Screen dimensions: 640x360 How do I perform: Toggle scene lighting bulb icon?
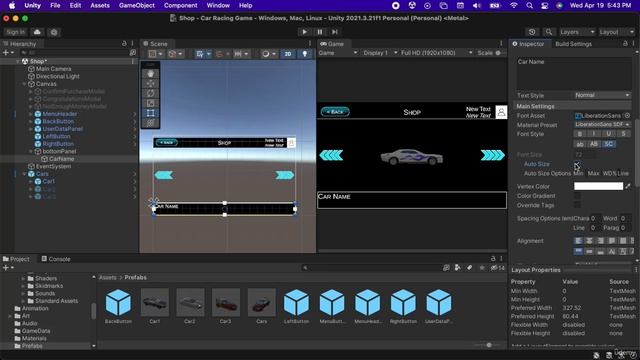point(304,54)
